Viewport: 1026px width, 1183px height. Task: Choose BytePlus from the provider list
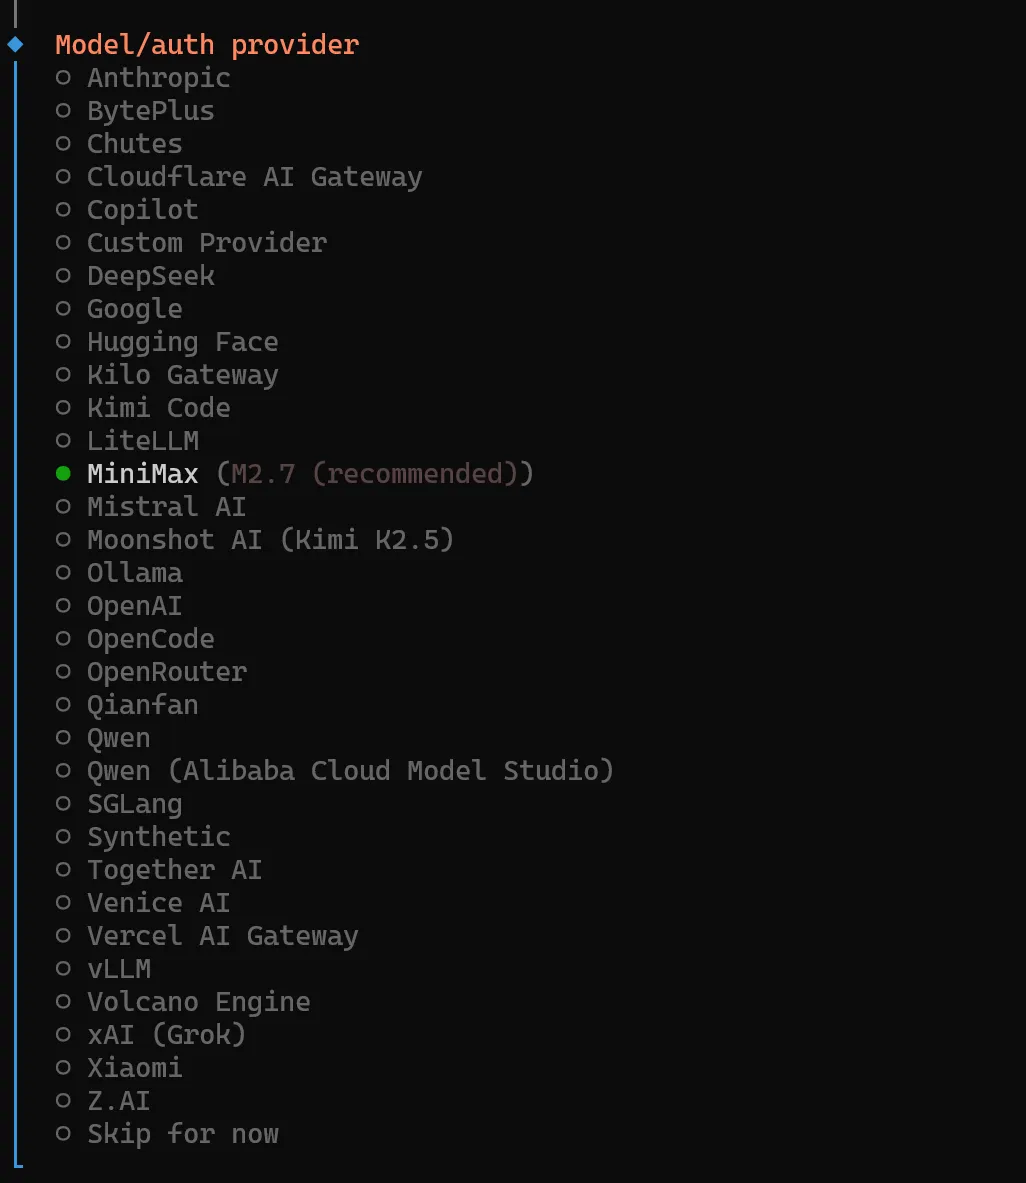150,111
